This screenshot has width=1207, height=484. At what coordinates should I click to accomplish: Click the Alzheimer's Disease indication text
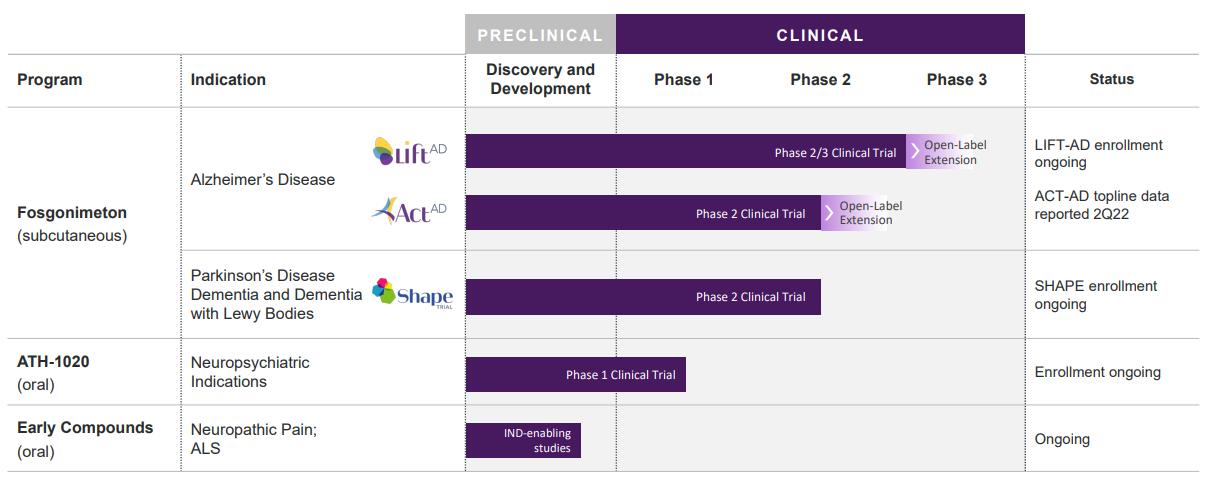pos(263,180)
